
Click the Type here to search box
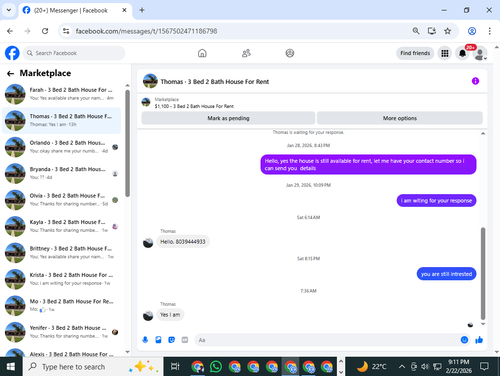[x=92, y=367]
